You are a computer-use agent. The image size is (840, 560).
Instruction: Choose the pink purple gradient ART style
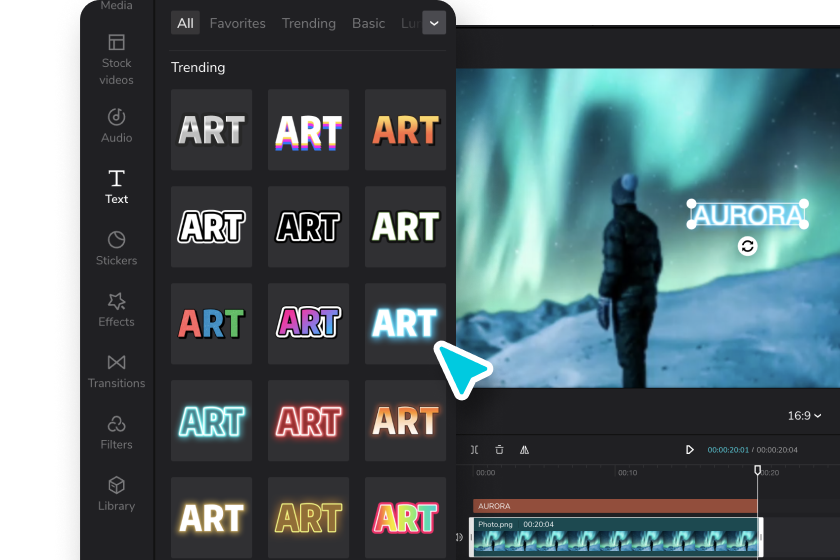tap(309, 324)
